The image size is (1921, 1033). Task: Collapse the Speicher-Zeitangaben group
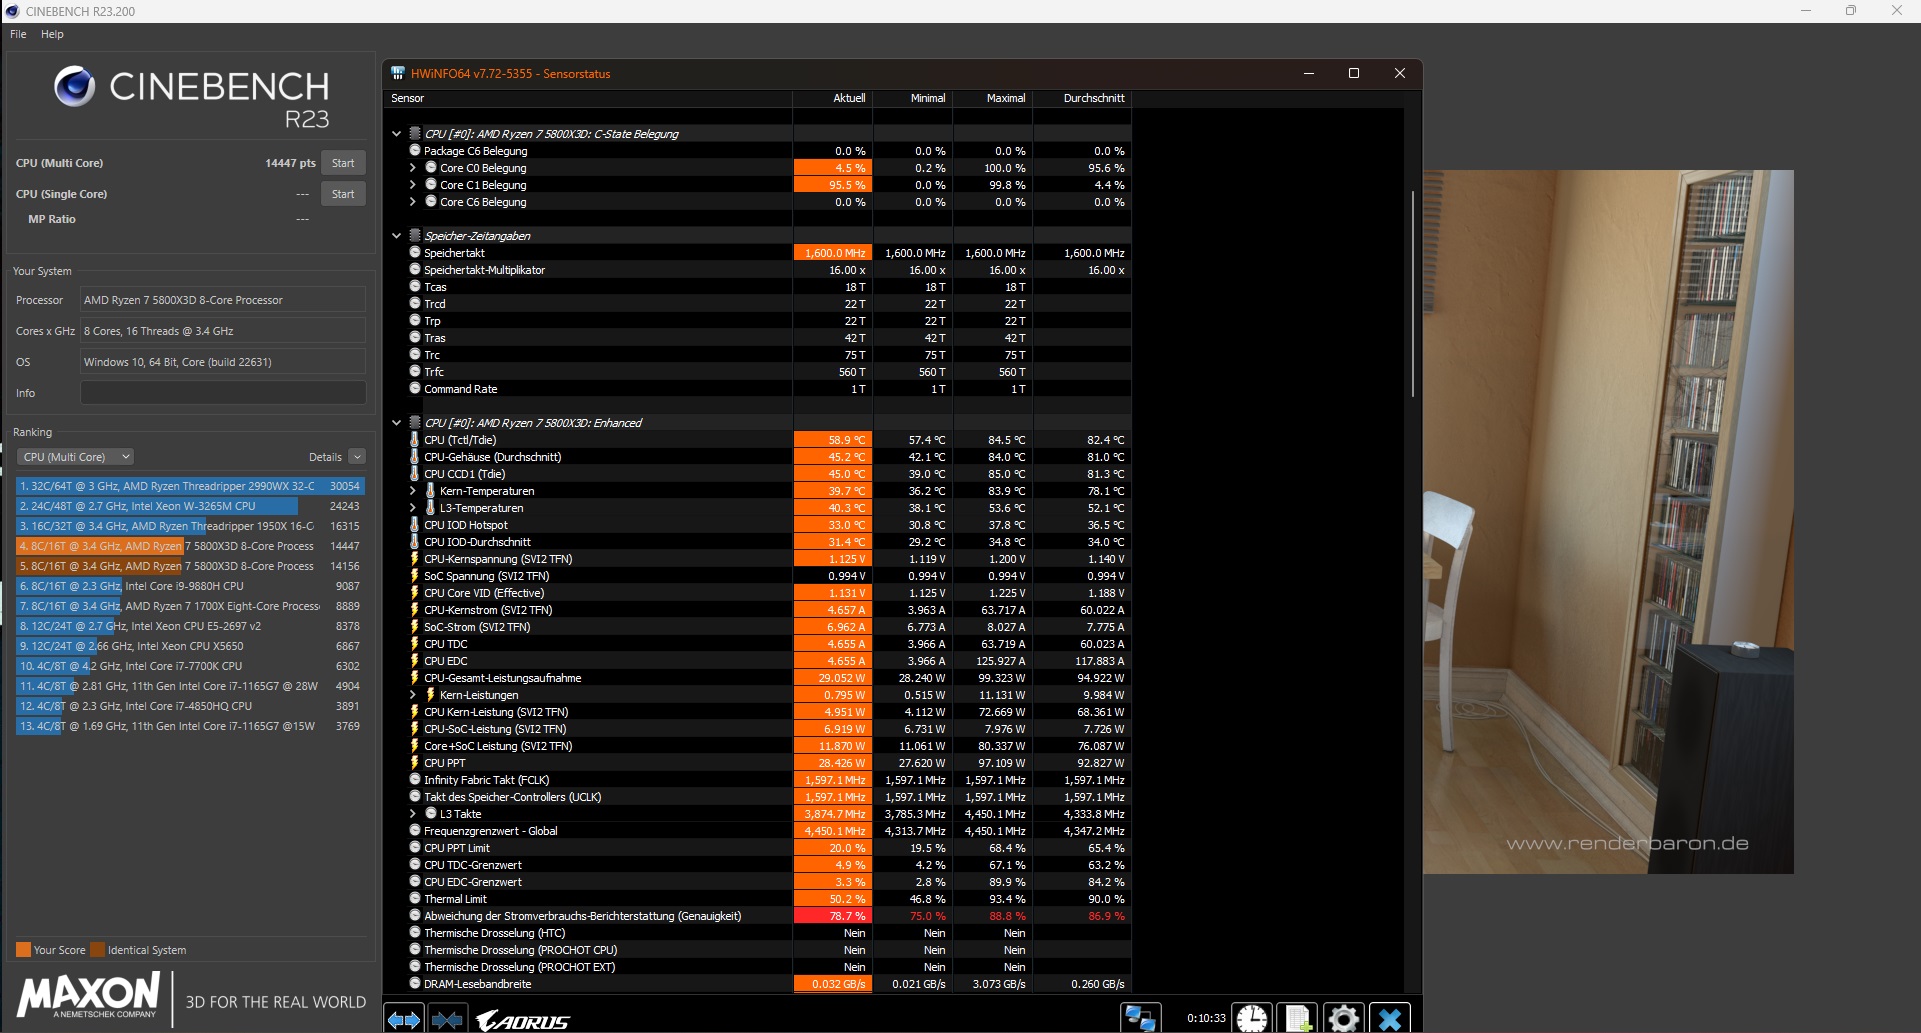tap(396, 236)
